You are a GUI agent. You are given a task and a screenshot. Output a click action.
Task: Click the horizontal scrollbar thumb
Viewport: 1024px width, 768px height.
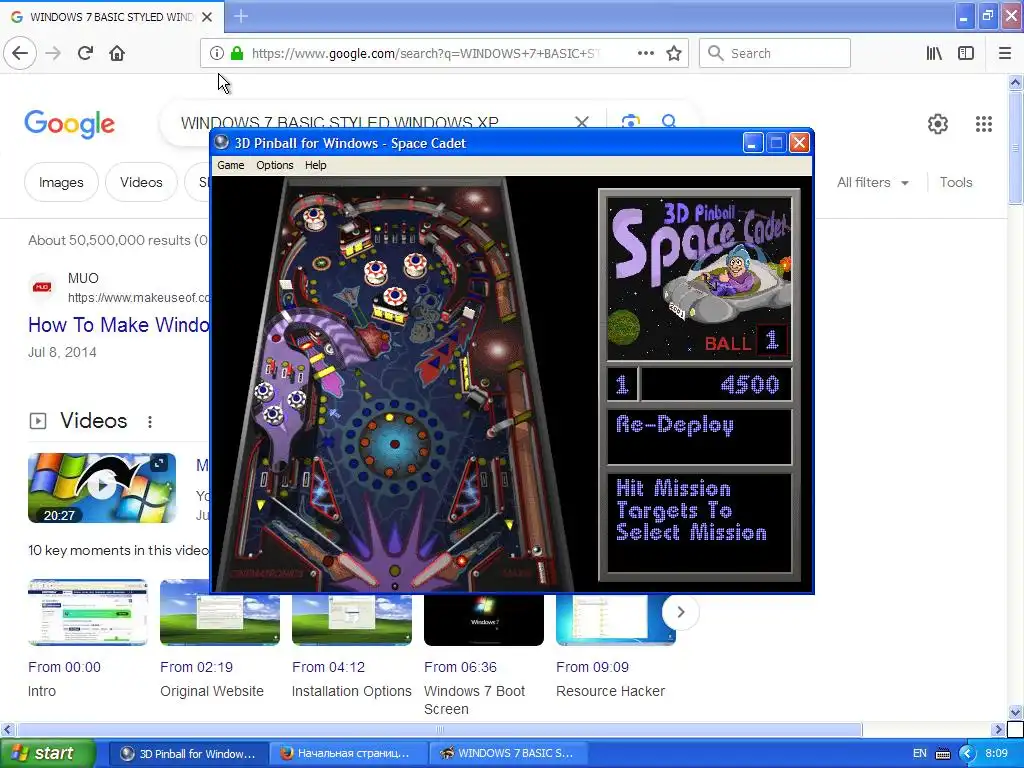(439, 729)
